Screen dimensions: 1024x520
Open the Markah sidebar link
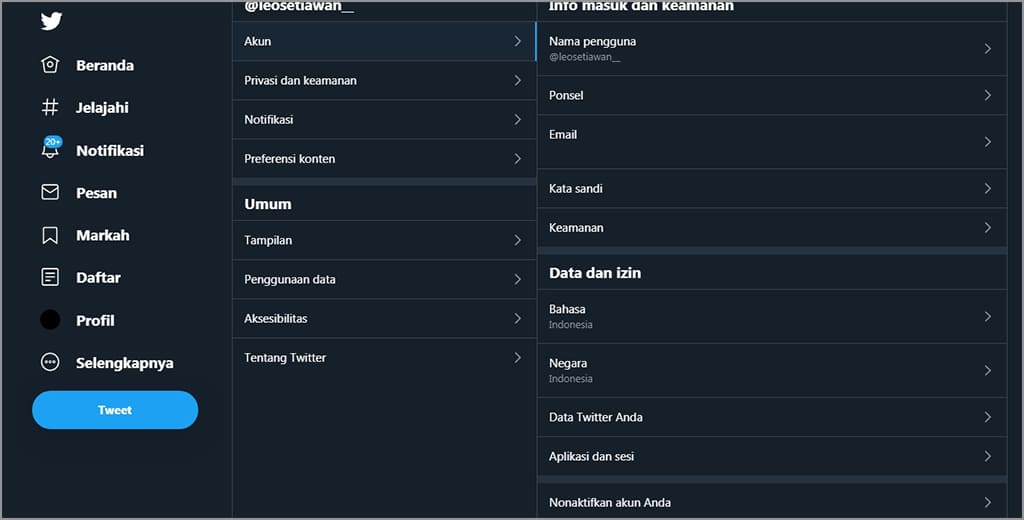point(103,235)
